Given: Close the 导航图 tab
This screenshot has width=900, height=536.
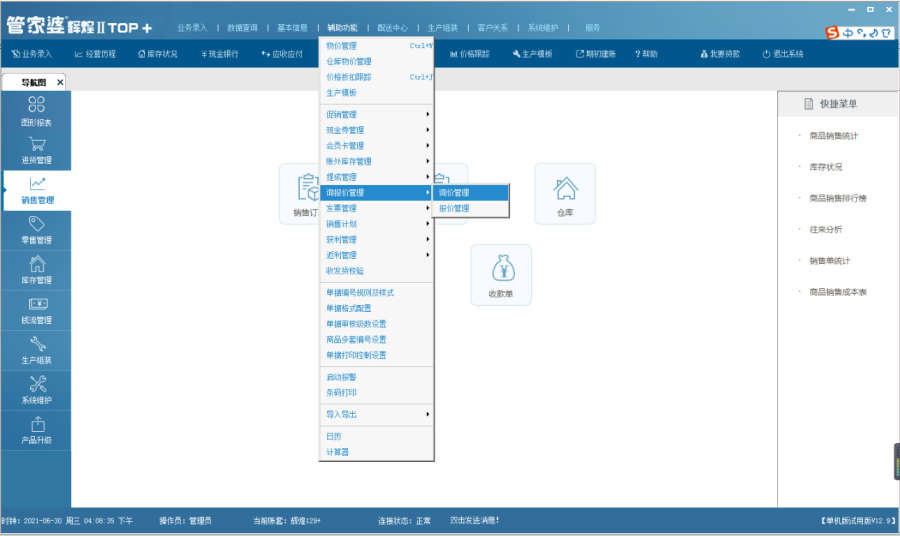Looking at the screenshot, I should coord(60,83).
